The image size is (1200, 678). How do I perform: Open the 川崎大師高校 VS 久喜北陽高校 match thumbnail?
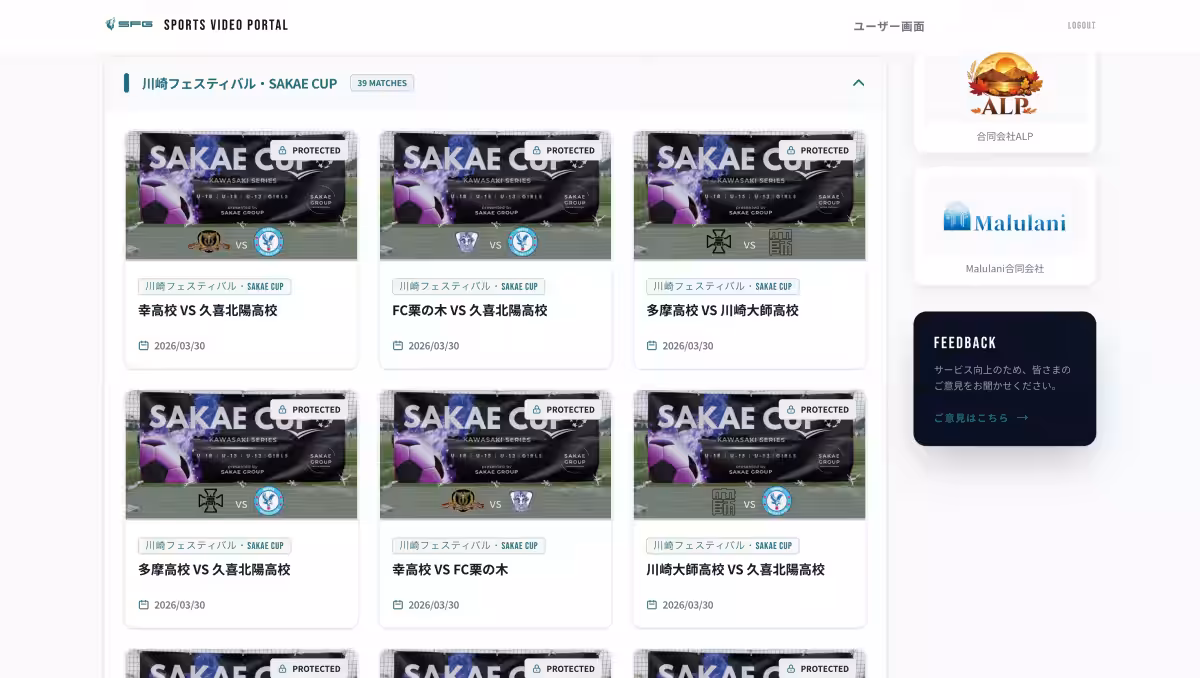coord(749,454)
